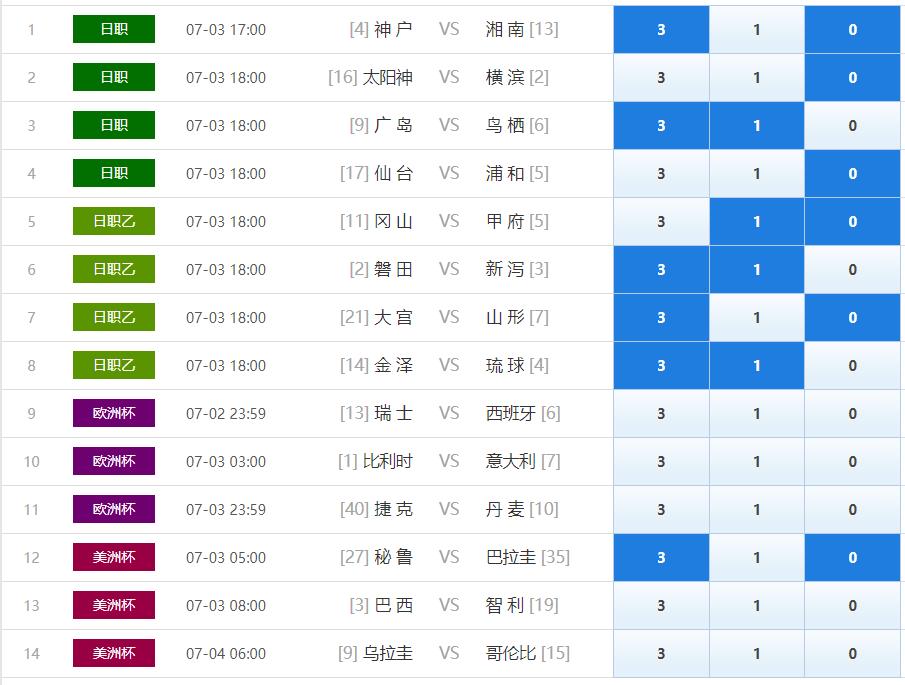Pick option 3 for 巴西 vs 智利
905x685 pixels.
point(661,606)
